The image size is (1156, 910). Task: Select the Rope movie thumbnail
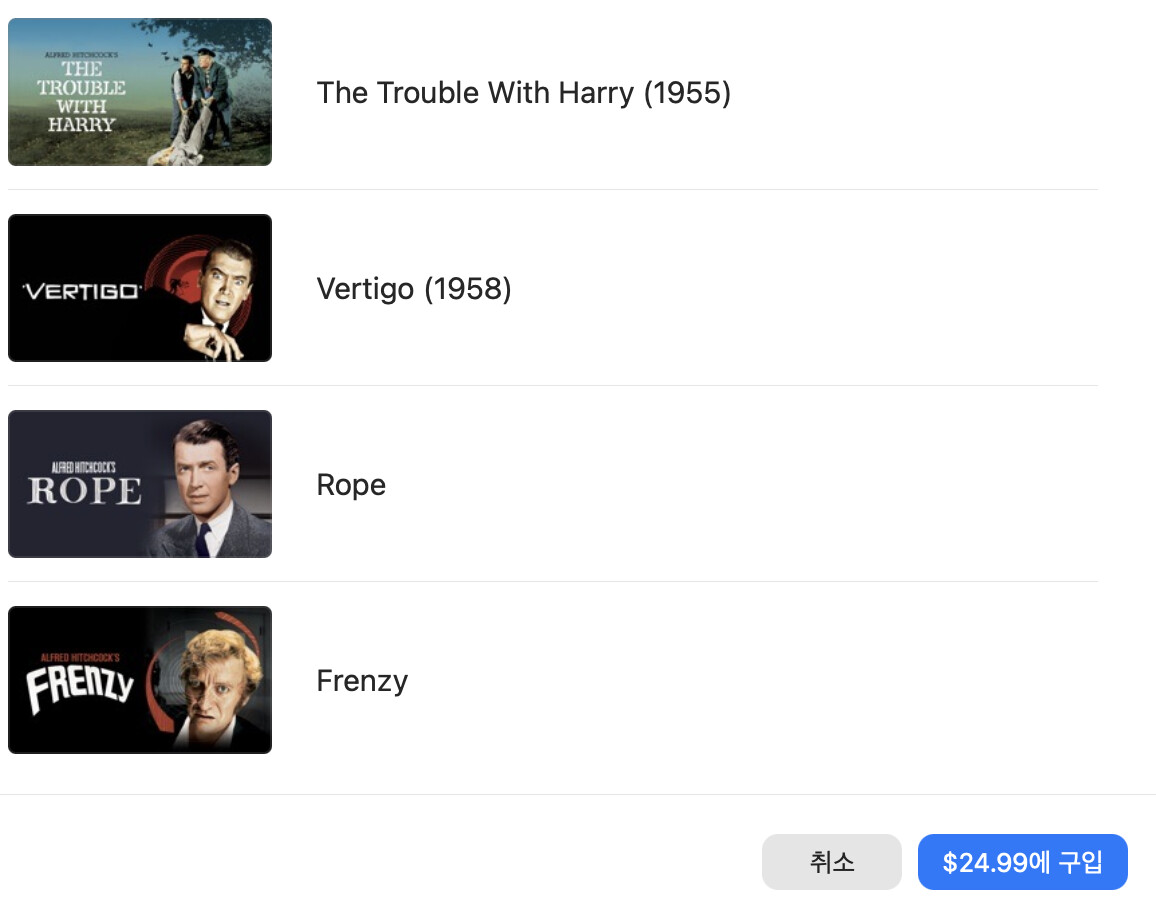click(140, 484)
